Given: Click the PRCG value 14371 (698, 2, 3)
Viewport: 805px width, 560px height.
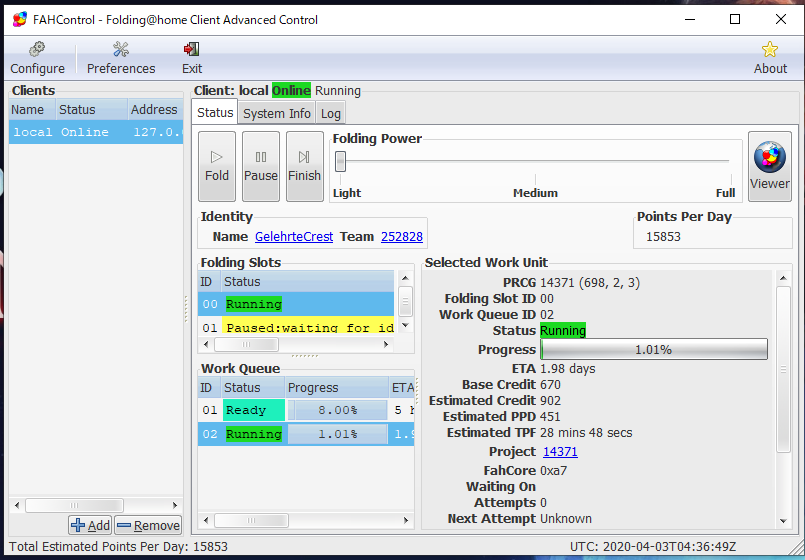Looking at the screenshot, I should click(x=590, y=283).
